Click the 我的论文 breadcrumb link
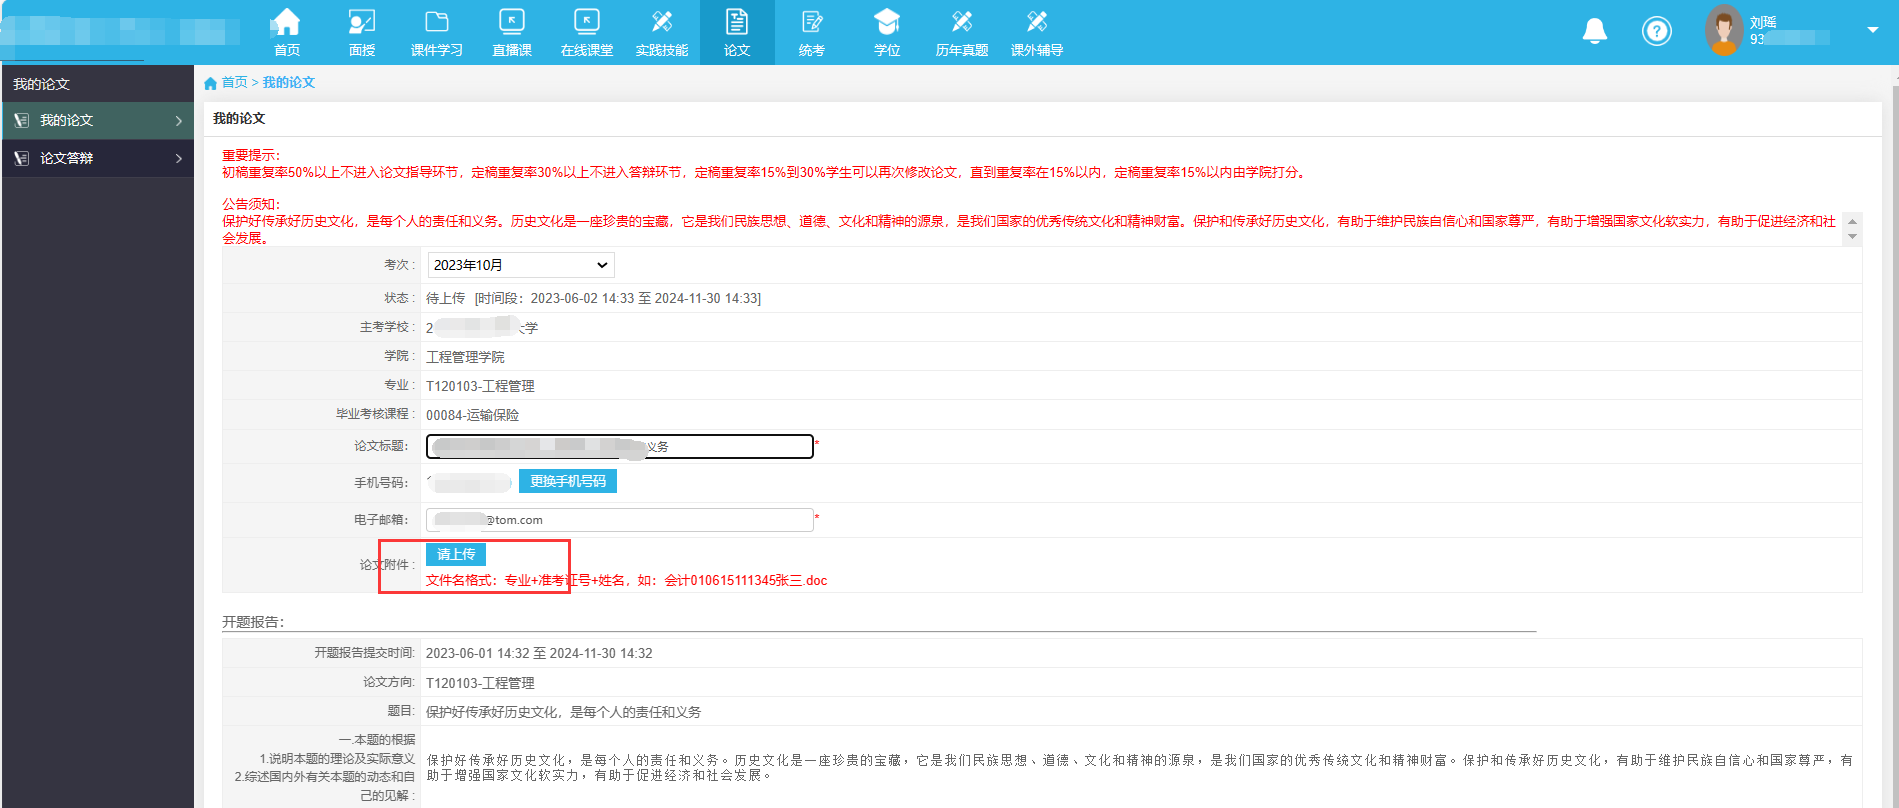Screen dimensions: 1899x808 click(289, 82)
